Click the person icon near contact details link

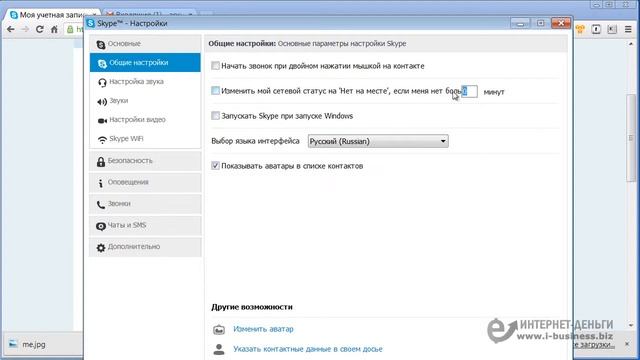pos(219,349)
